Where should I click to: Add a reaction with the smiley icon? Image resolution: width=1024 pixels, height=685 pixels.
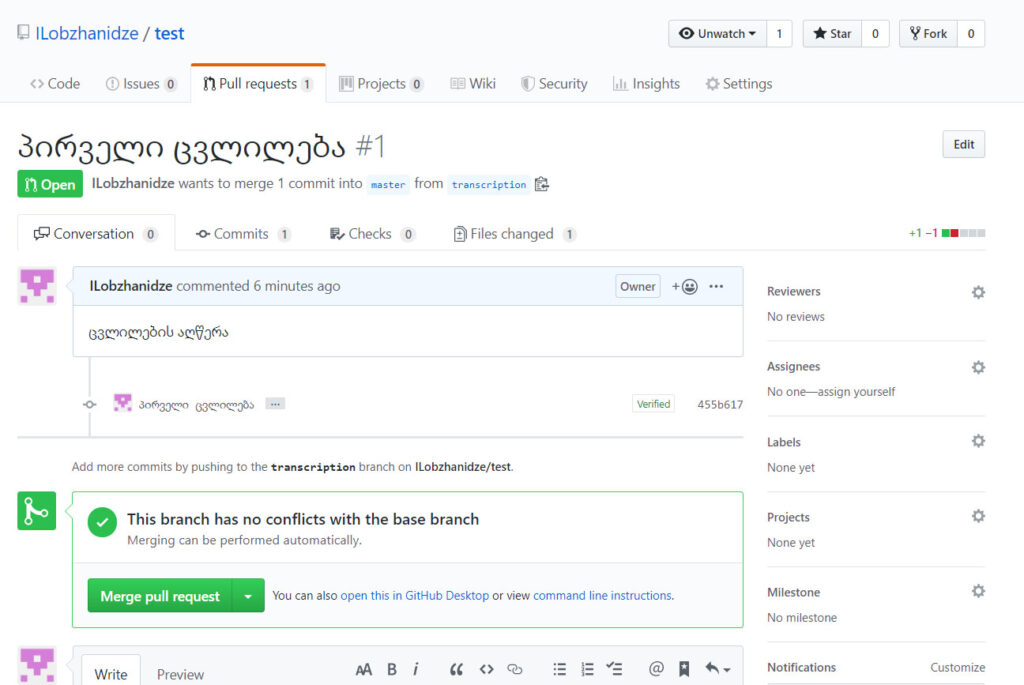685,287
